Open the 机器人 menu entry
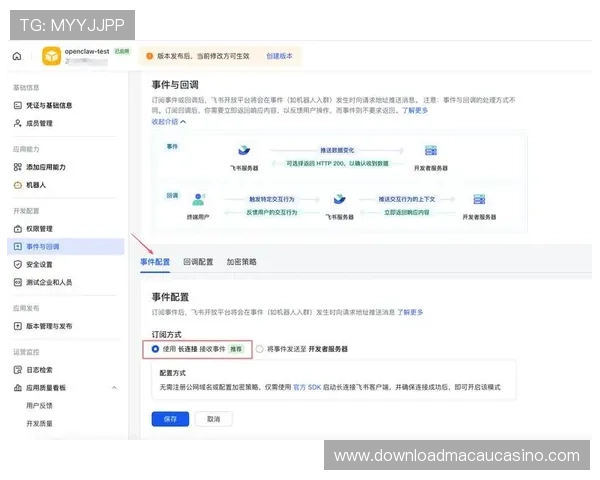This screenshot has height=480, width=600. pyautogui.click(x=36, y=185)
